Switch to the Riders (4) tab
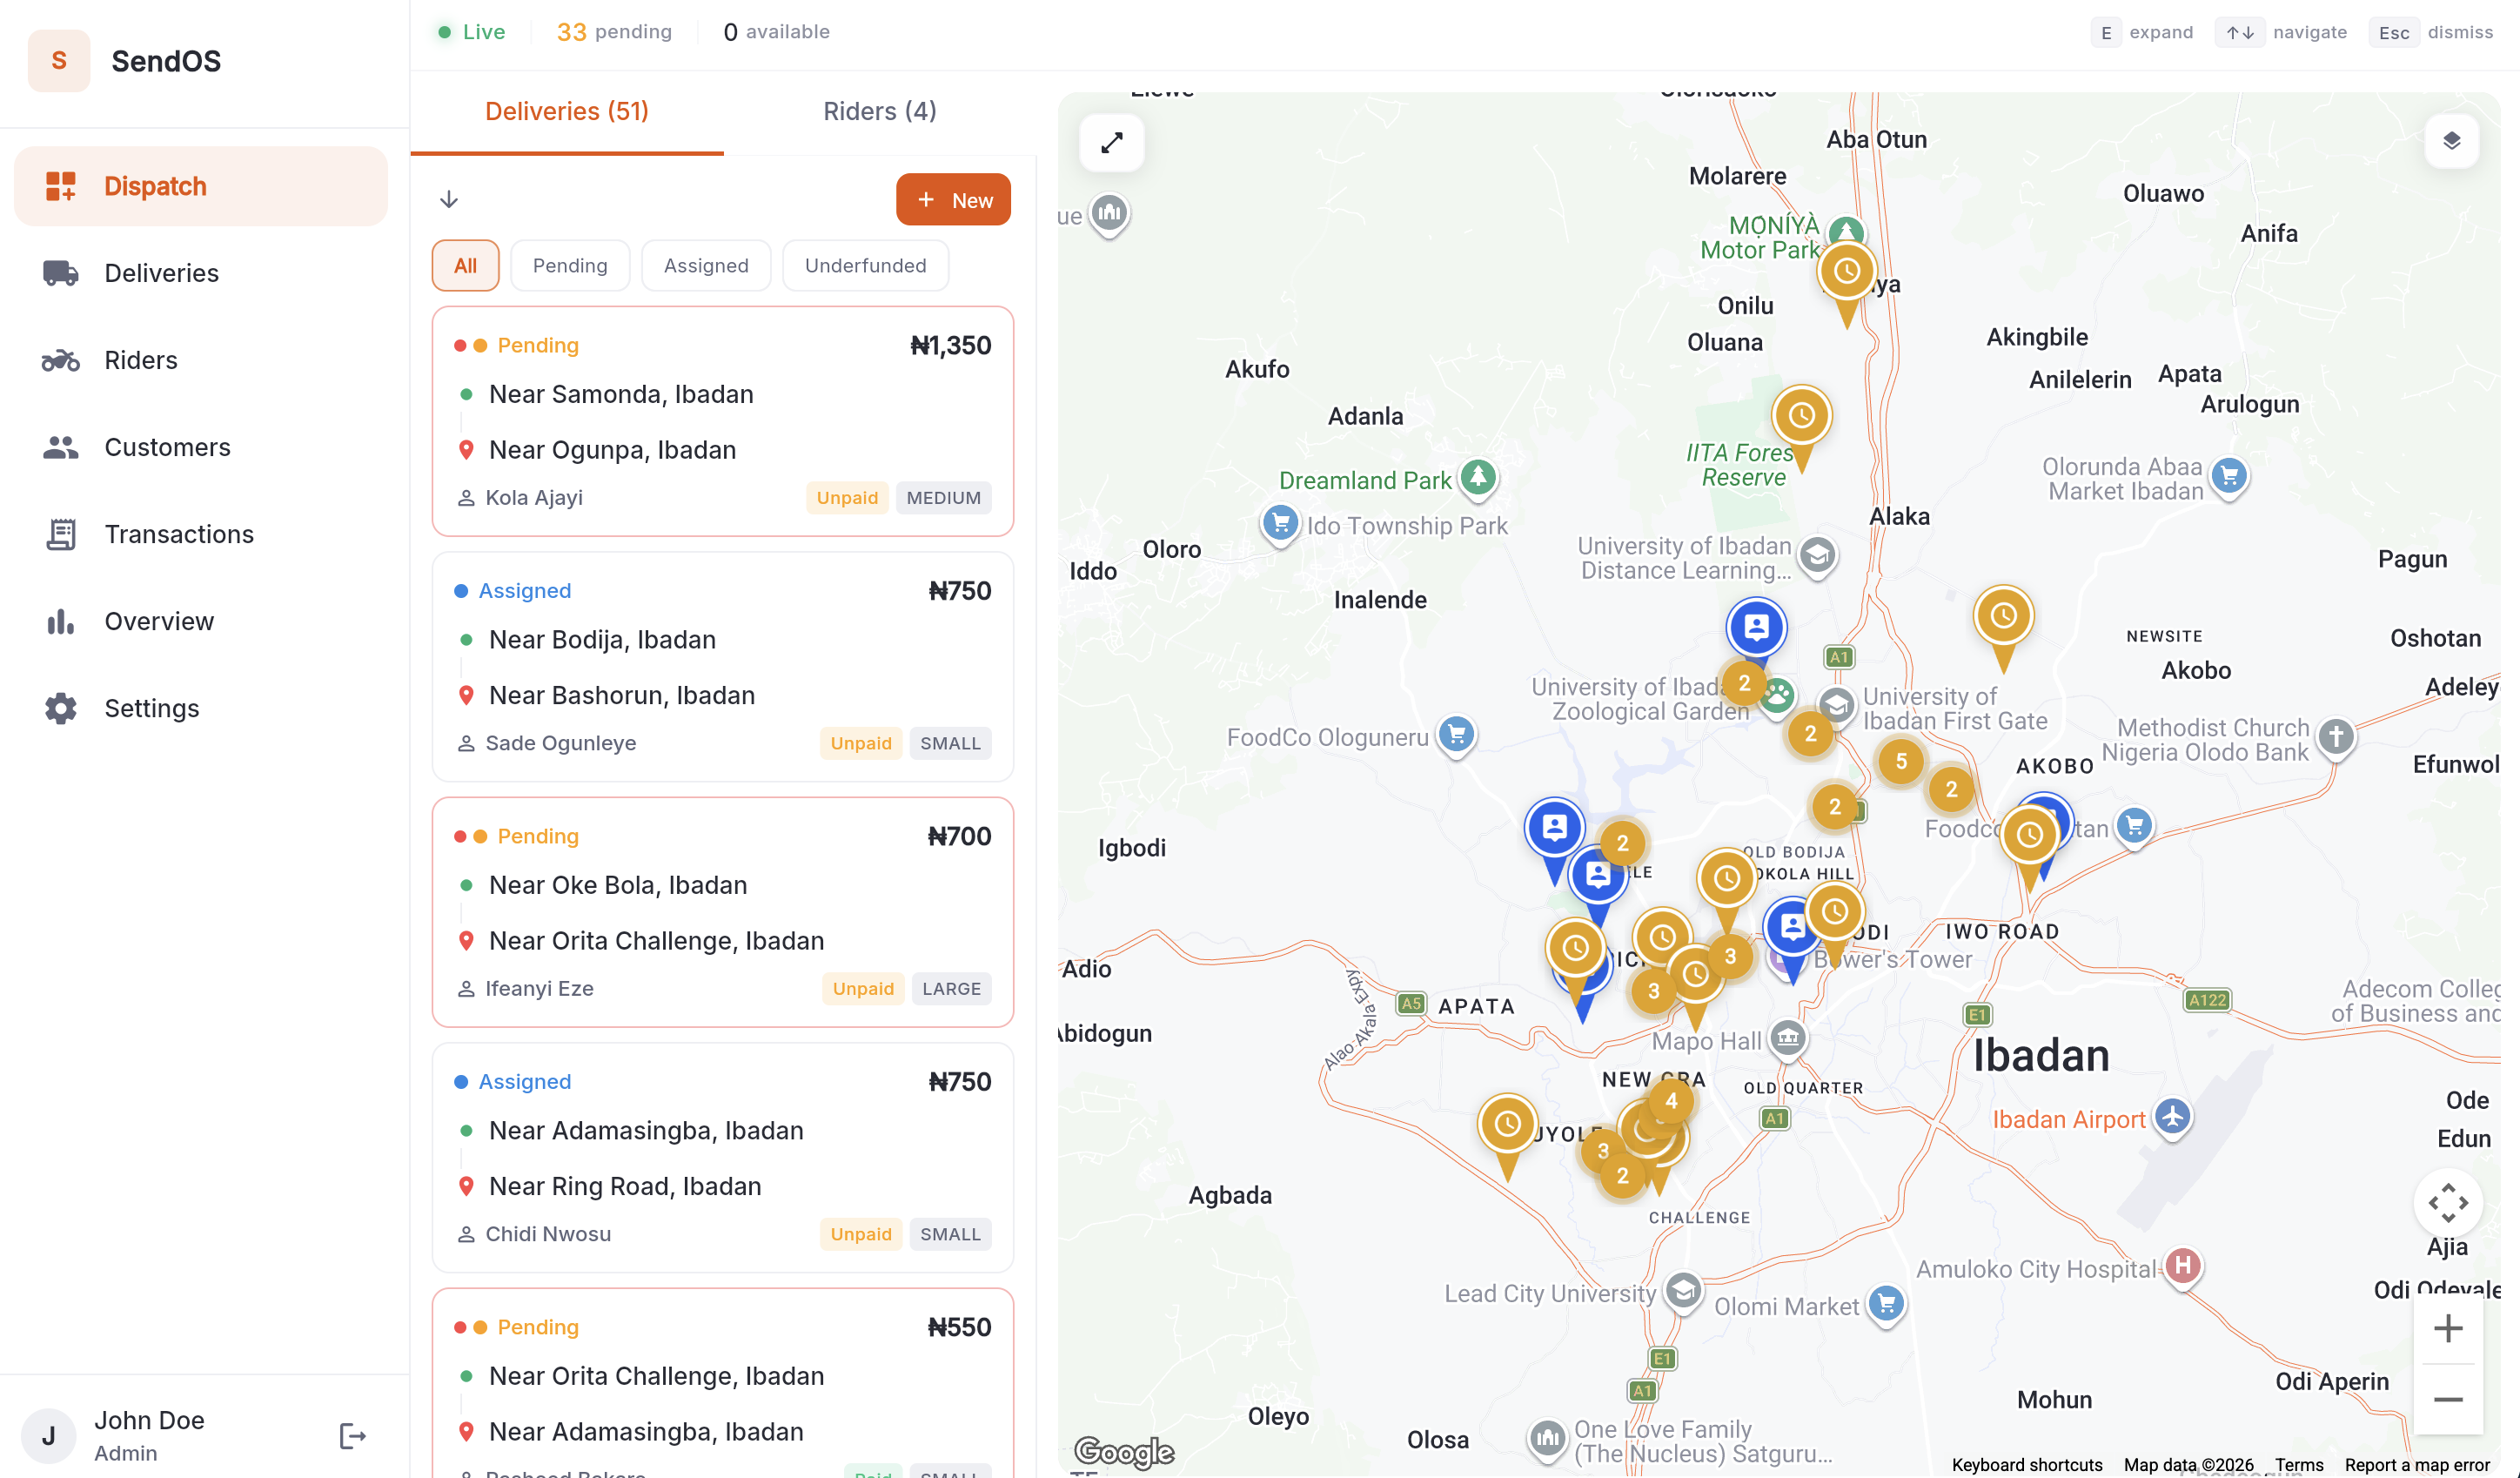 [878, 110]
